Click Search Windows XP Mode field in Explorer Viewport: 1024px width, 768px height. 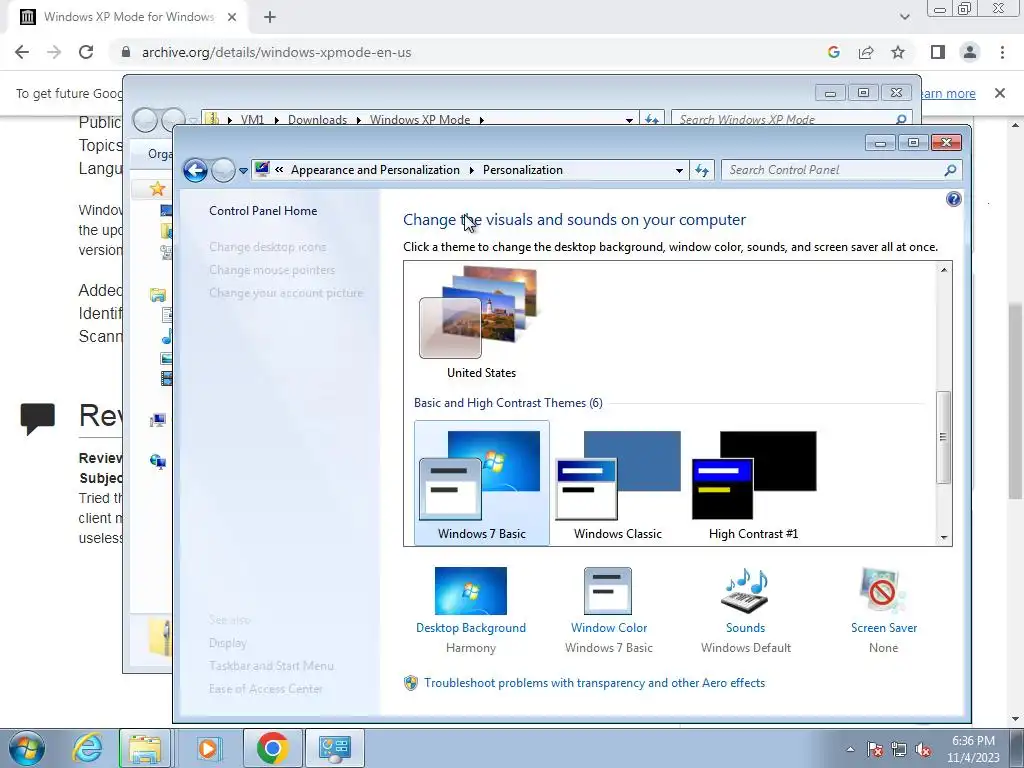pyautogui.click(x=791, y=120)
